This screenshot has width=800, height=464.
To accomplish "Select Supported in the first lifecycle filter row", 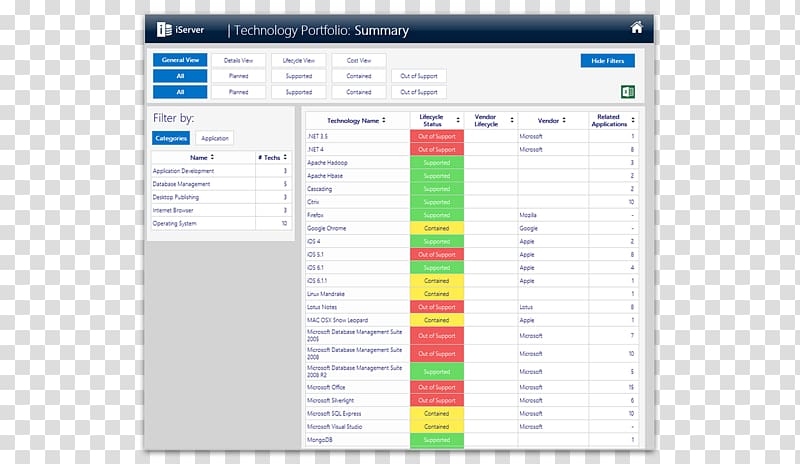I will pos(298,76).
